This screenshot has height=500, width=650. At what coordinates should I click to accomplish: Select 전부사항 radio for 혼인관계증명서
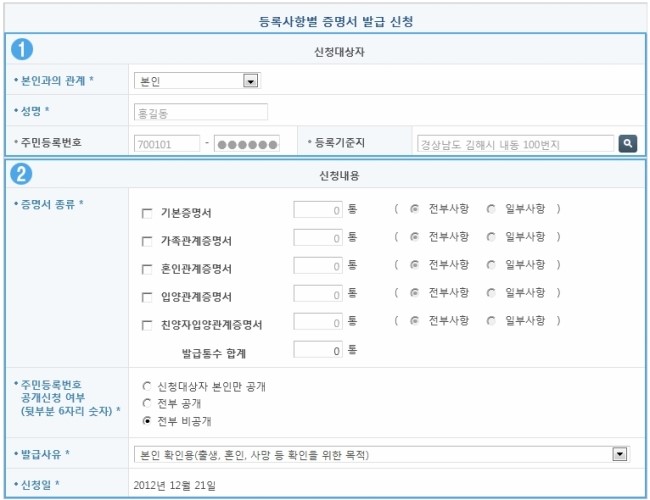(413, 265)
